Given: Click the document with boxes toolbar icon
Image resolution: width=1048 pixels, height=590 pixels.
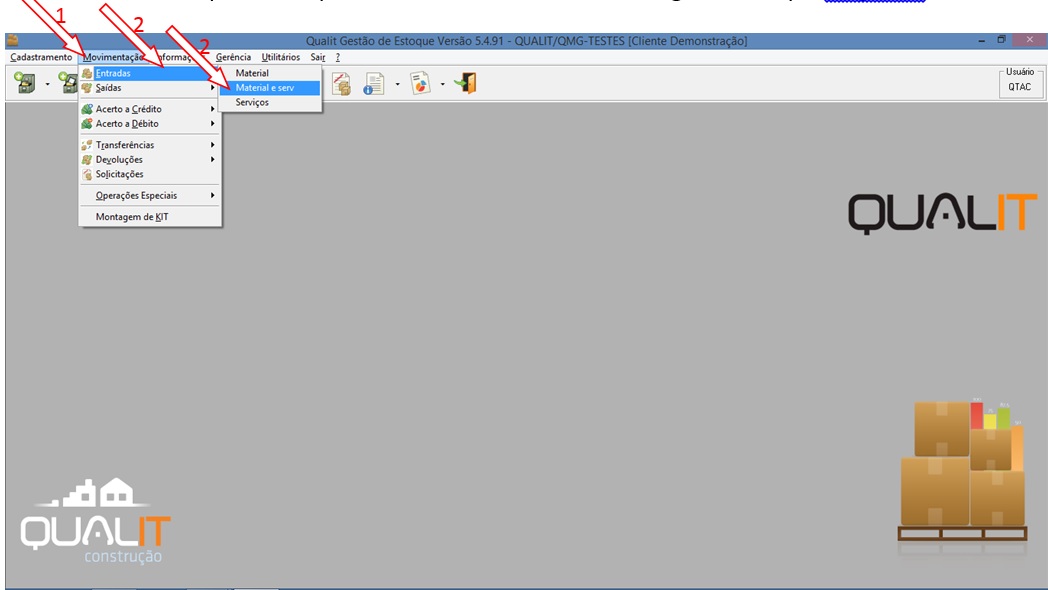Looking at the screenshot, I should (342, 84).
